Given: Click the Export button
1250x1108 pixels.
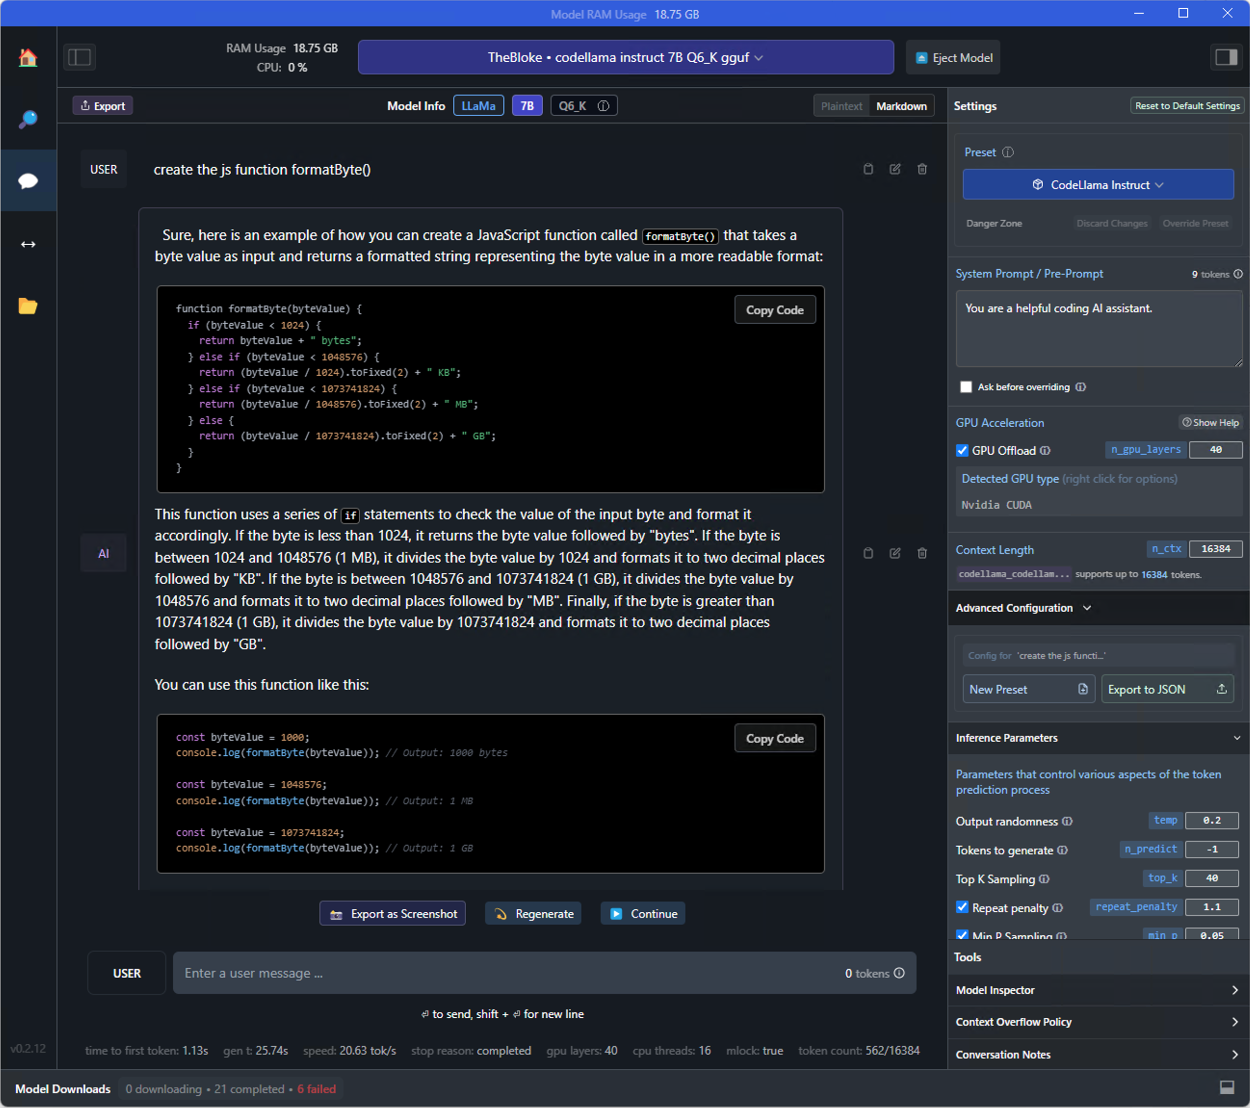Looking at the screenshot, I should 103,106.
